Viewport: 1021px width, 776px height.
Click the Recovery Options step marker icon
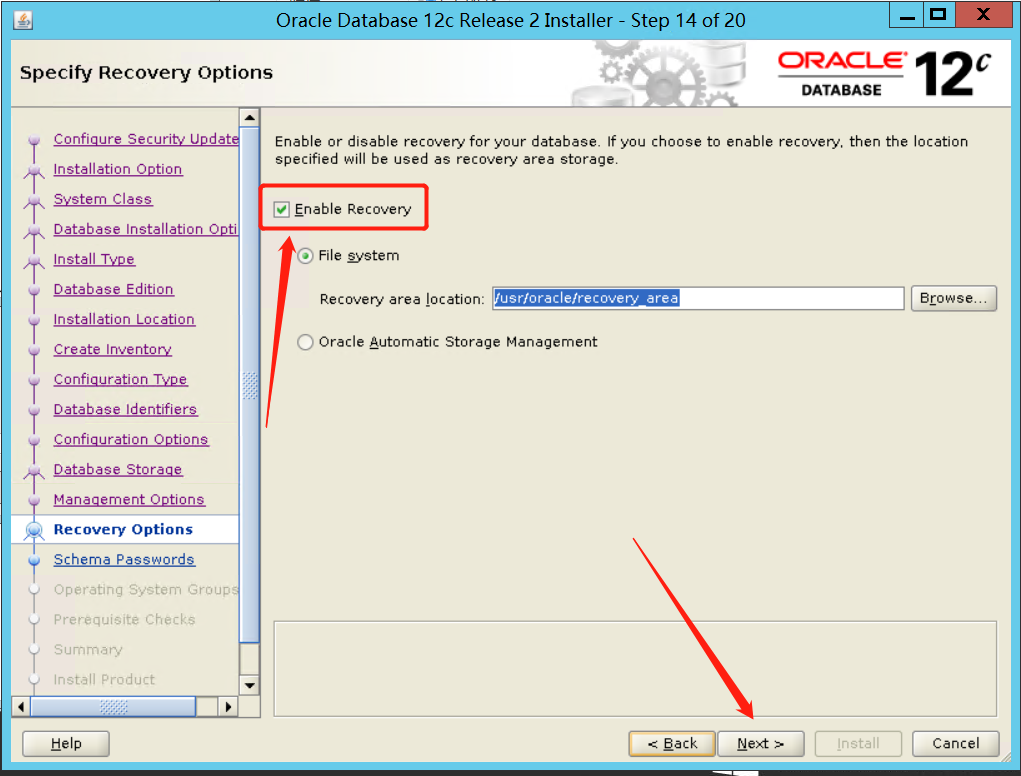[x=34, y=531]
